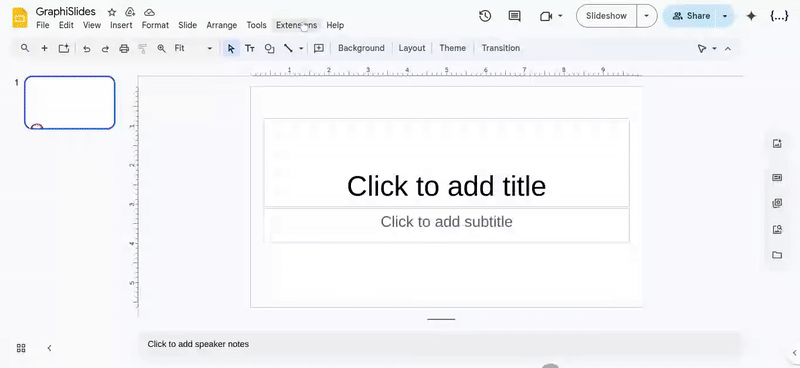Open the Slideshow options dropdown arrow
800x368 pixels.
[646, 16]
